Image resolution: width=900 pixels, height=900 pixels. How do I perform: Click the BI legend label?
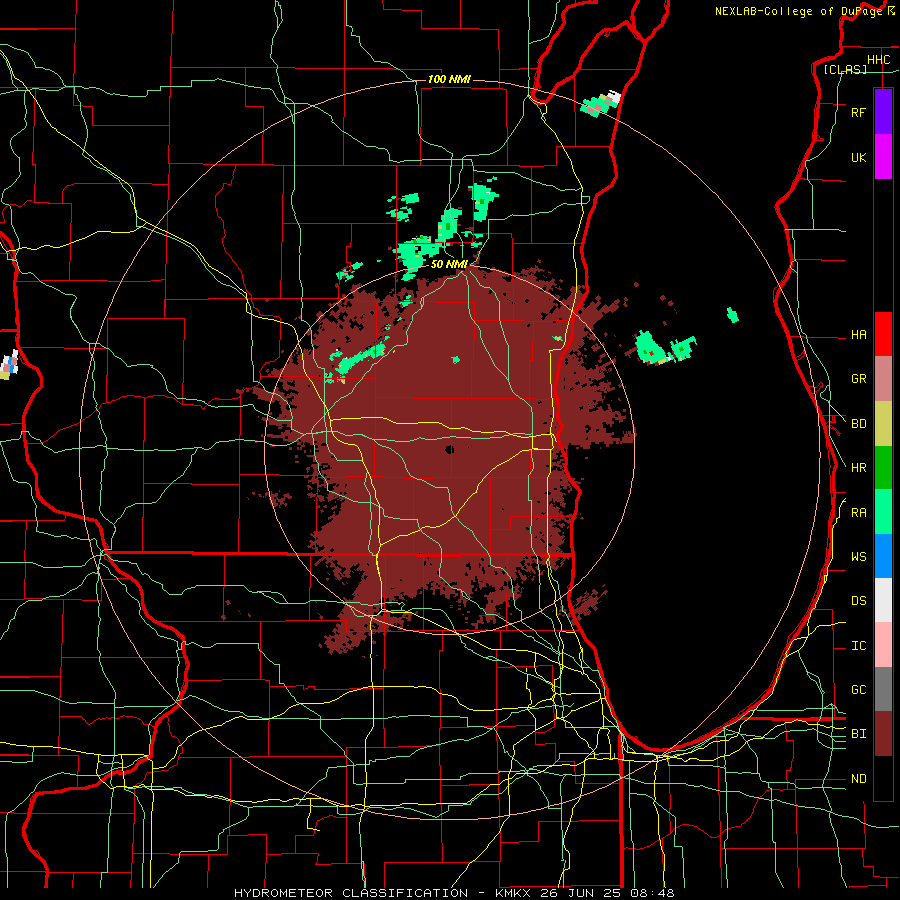[858, 734]
